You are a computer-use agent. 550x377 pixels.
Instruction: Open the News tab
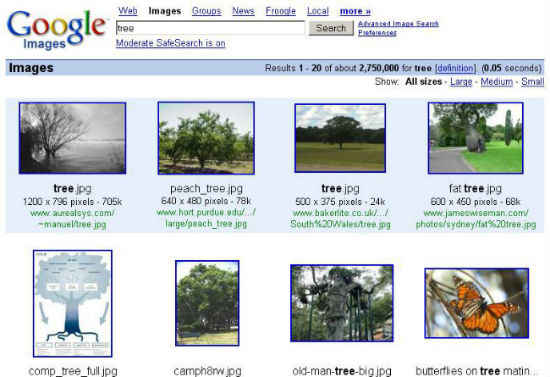point(243,11)
